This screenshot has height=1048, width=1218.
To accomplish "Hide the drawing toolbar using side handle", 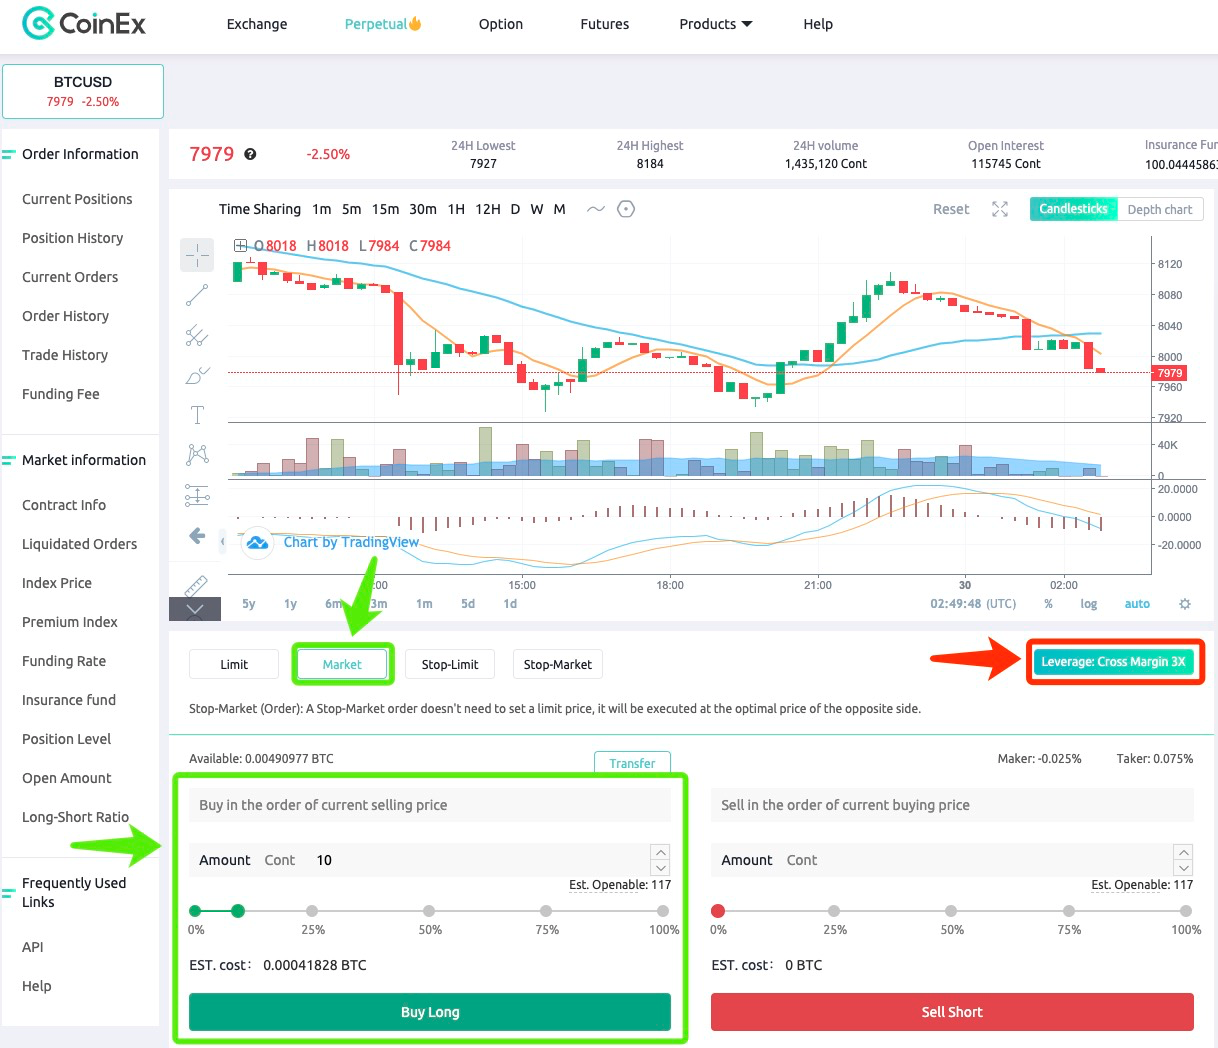I will pyautogui.click(x=222, y=541).
